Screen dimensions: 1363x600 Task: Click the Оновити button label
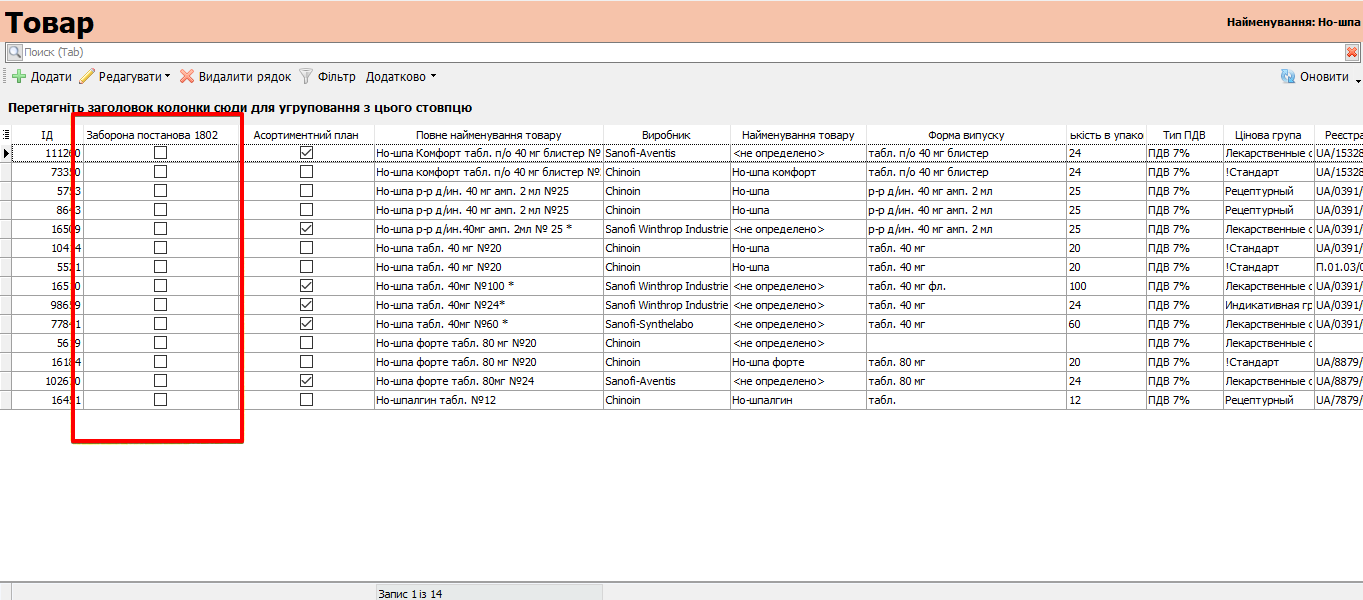(x=1324, y=77)
